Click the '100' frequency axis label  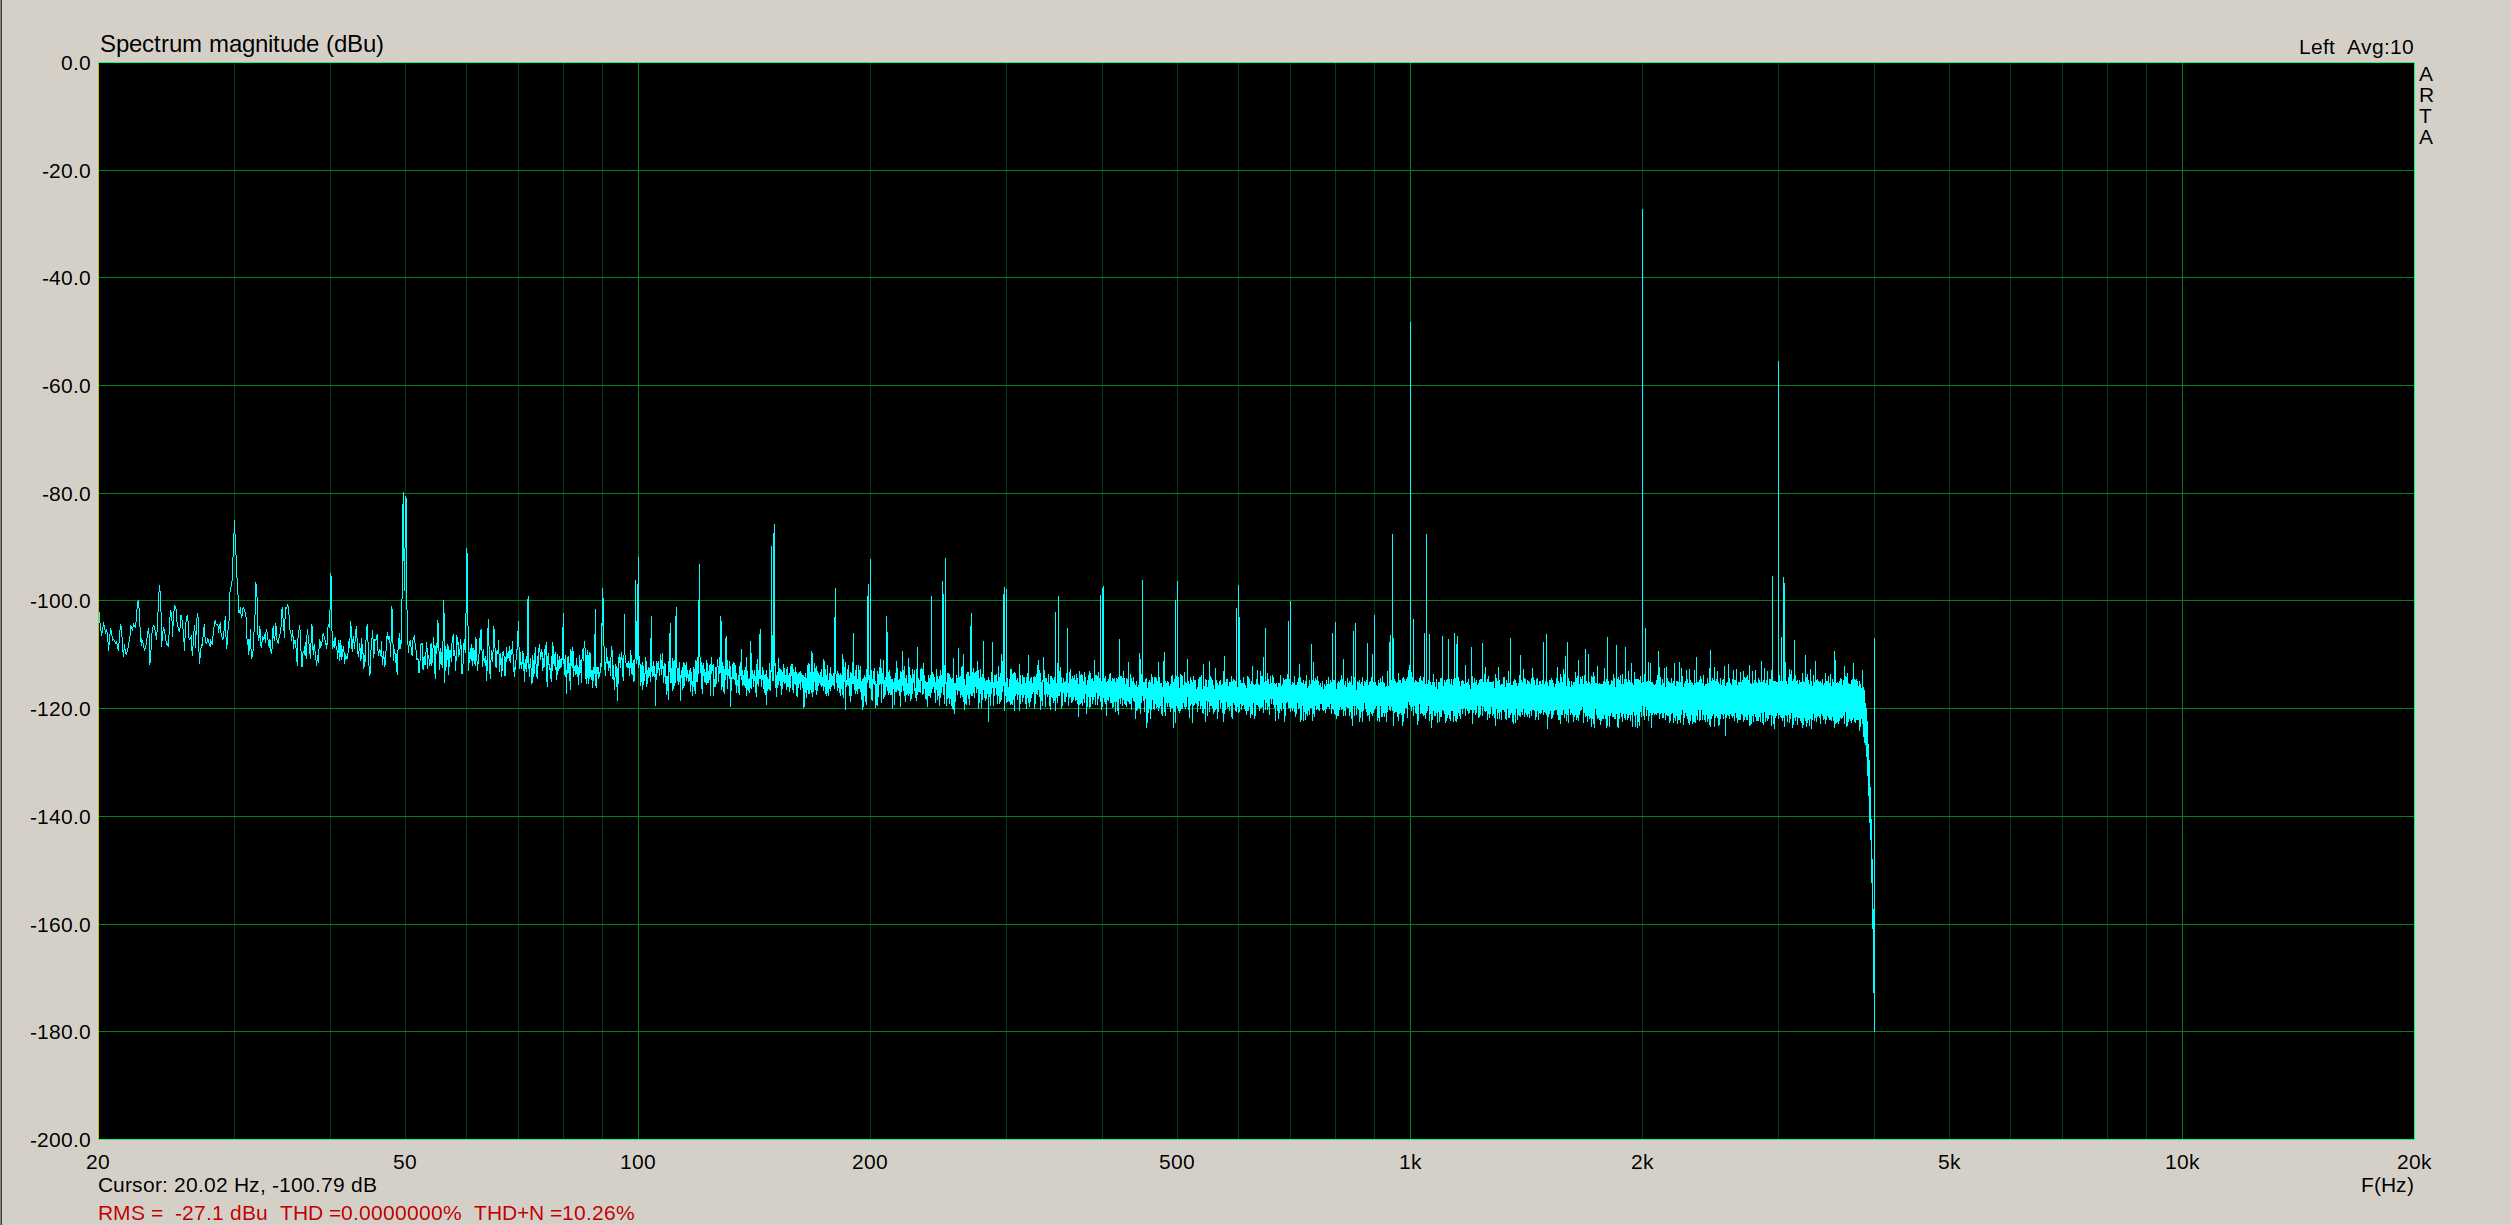pos(638,1162)
